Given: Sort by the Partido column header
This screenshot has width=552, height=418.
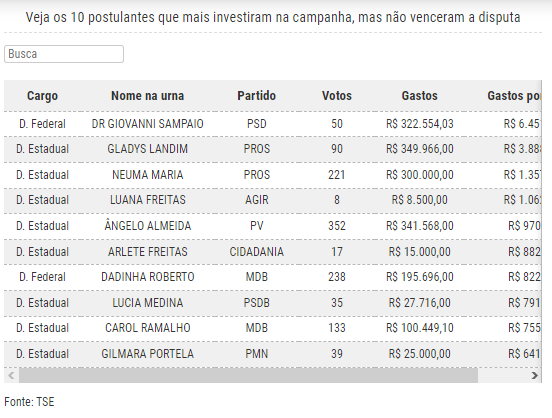Looking at the screenshot, I should [x=257, y=96].
